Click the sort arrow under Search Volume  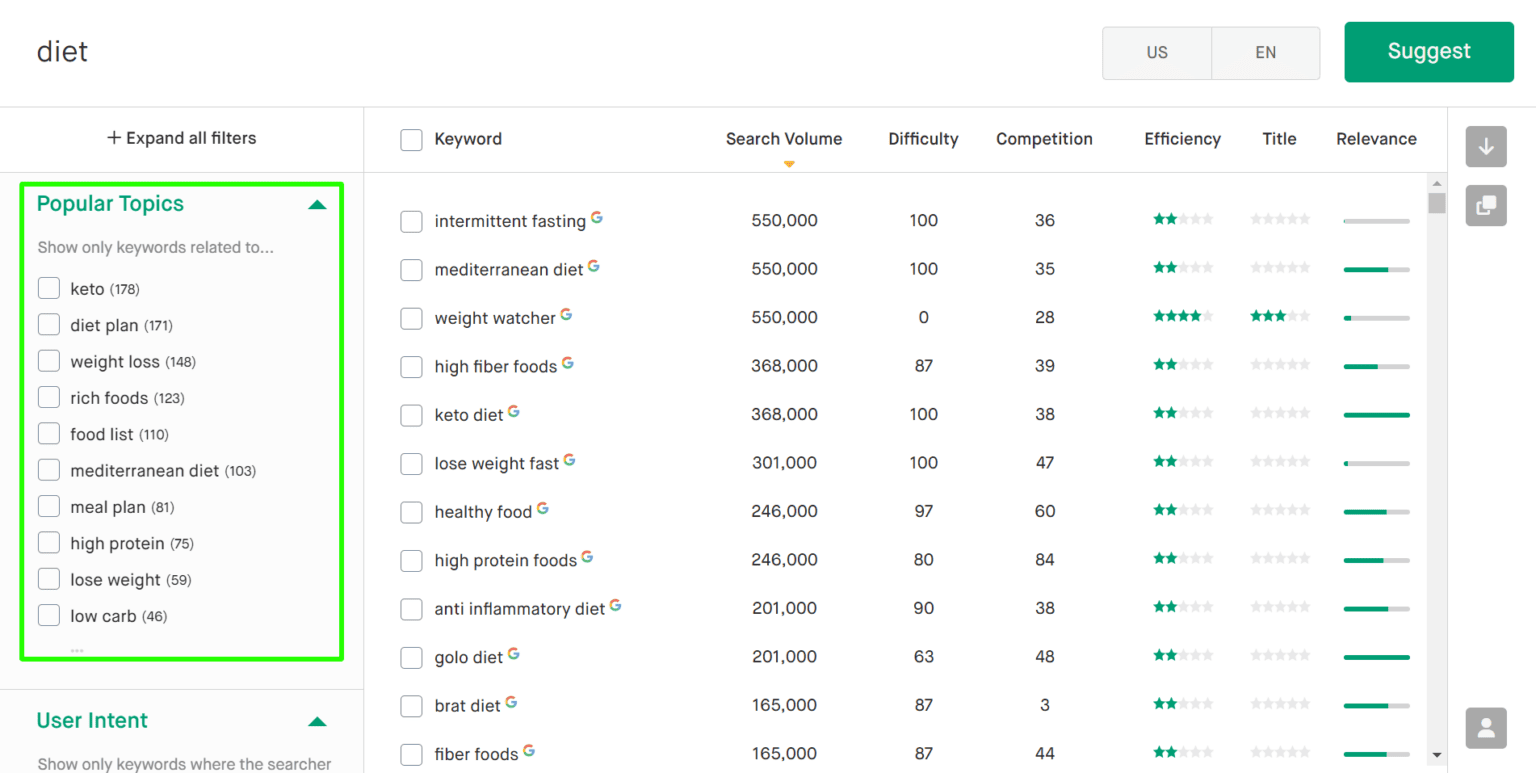click(789, 163)
